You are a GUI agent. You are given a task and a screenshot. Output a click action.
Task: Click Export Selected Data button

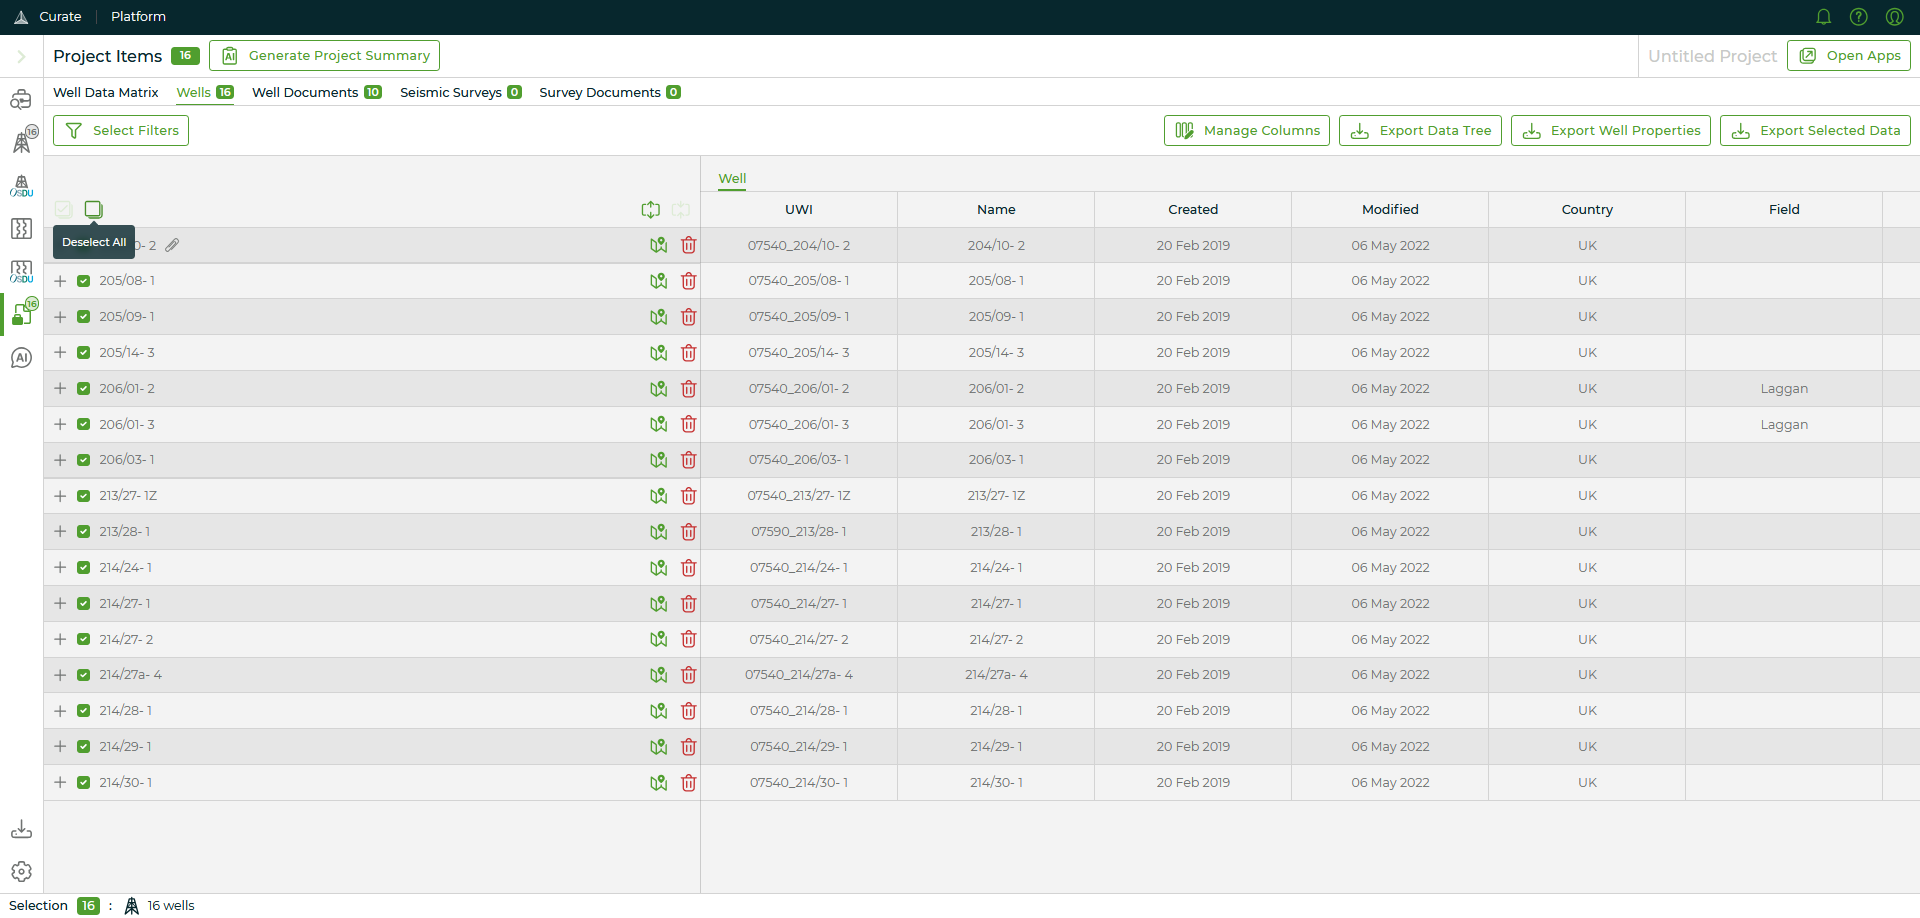click(x=1815, y=131)
